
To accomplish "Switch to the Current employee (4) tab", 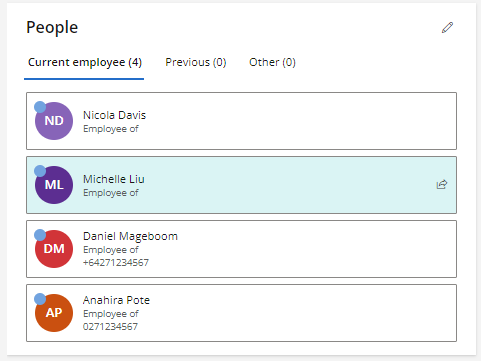I will [85, 62].
